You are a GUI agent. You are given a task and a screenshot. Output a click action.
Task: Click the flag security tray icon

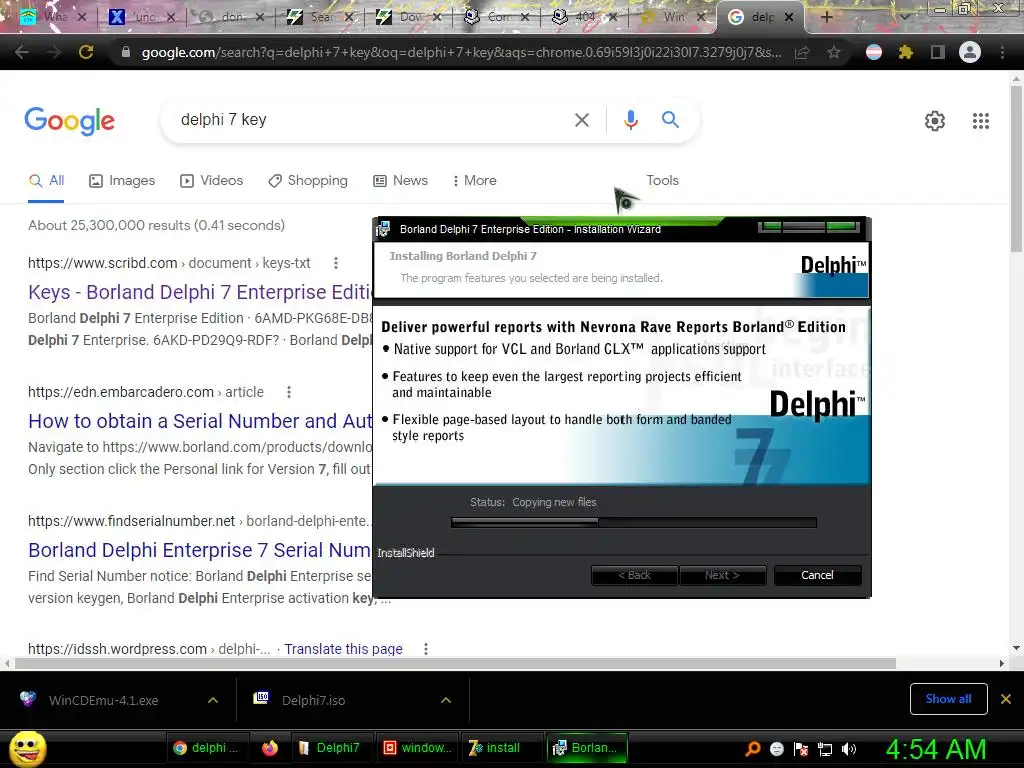(801, 749)
